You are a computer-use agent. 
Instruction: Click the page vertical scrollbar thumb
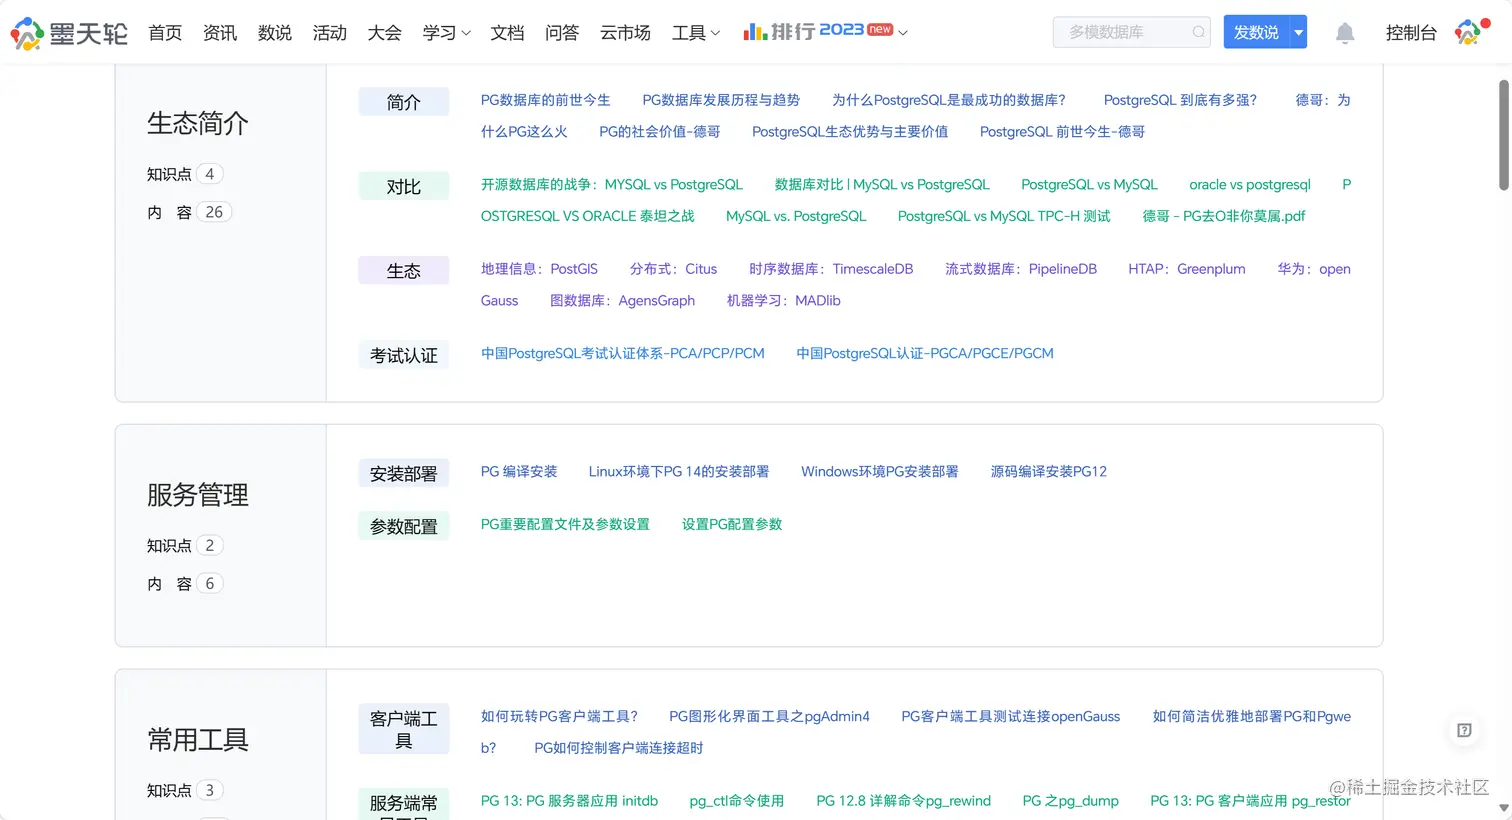pyautogui.click(x=1503, y=135)
